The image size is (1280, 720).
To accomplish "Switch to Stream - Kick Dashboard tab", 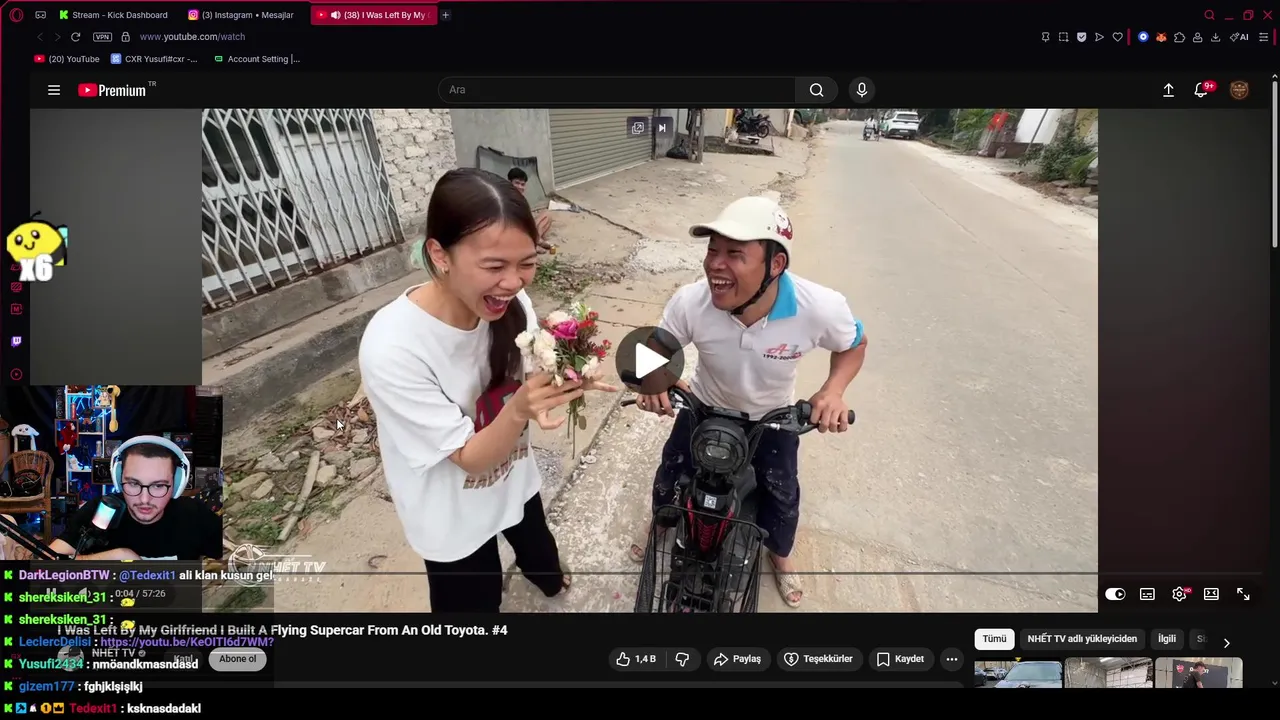I will coord(113,15).
